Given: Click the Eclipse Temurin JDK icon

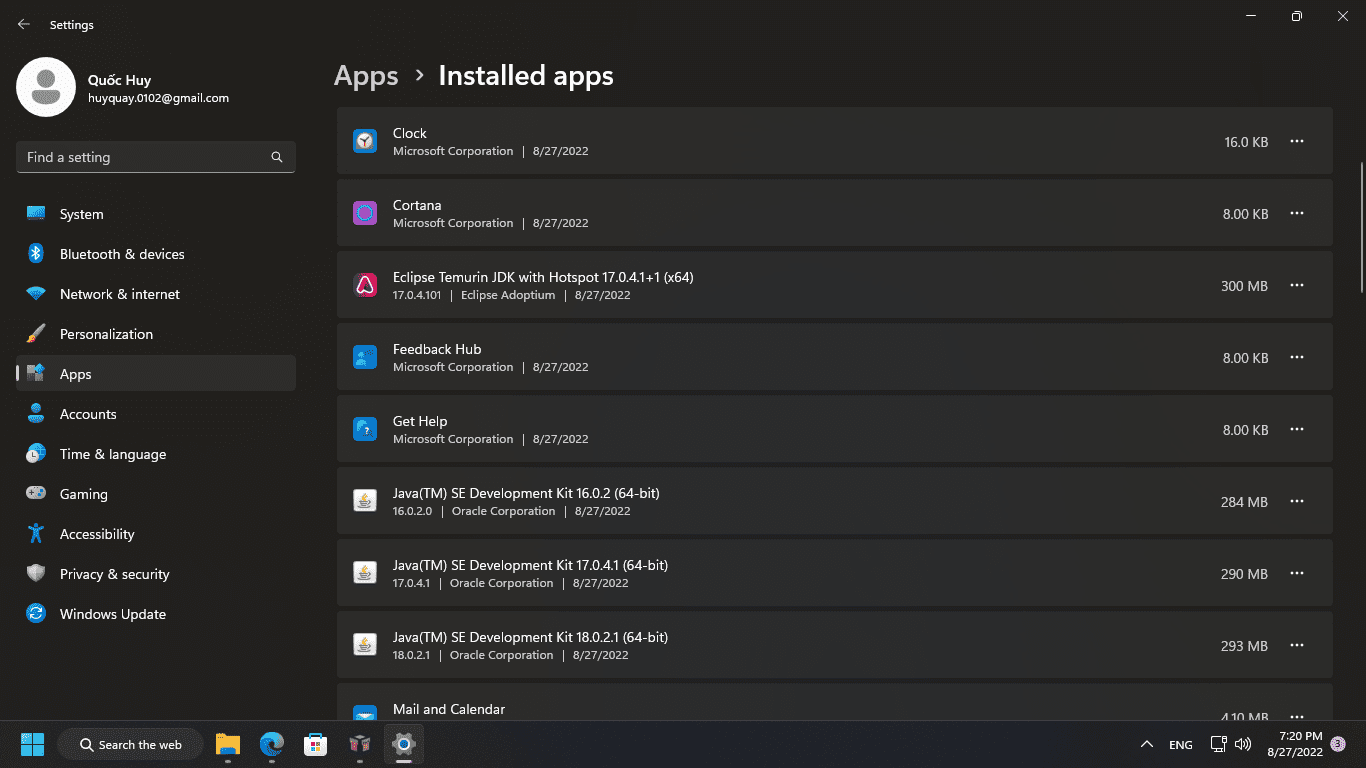Looking at the screenshot, I should click(365, 286).
